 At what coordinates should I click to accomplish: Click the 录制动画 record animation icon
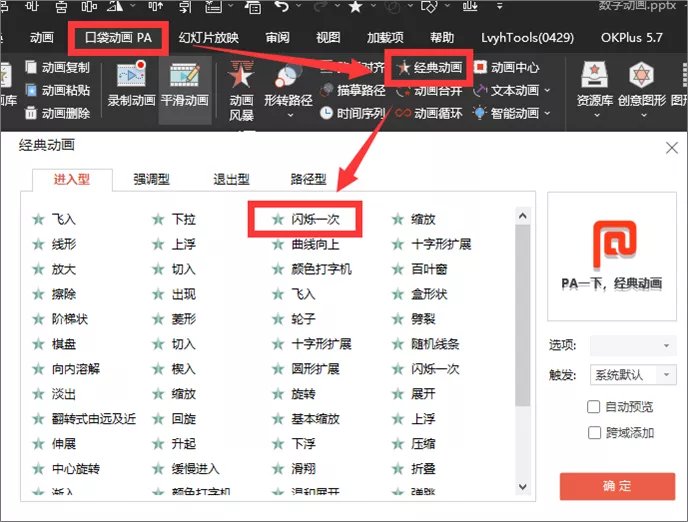click(131, 75)
